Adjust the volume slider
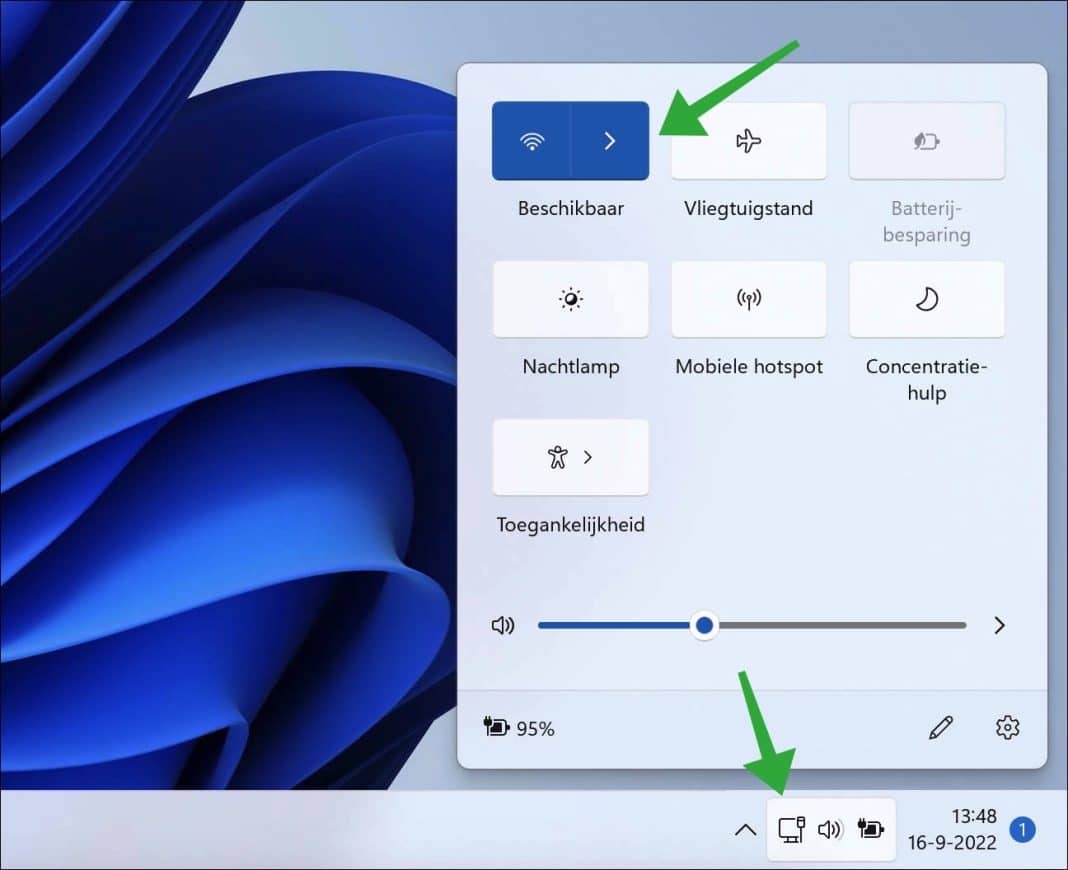 [x=703, y=625]
